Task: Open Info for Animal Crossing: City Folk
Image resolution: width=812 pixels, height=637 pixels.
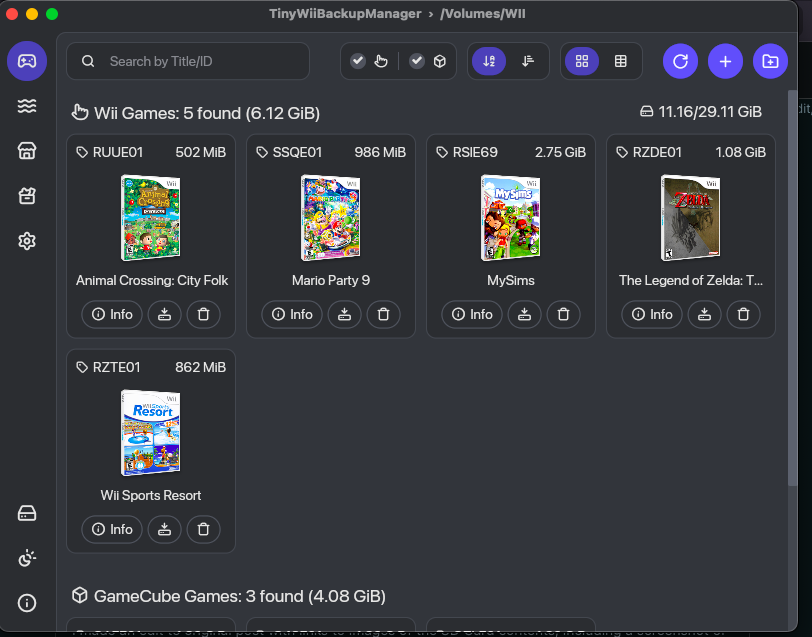Action: pyautogui.click(x=112, y=314)
